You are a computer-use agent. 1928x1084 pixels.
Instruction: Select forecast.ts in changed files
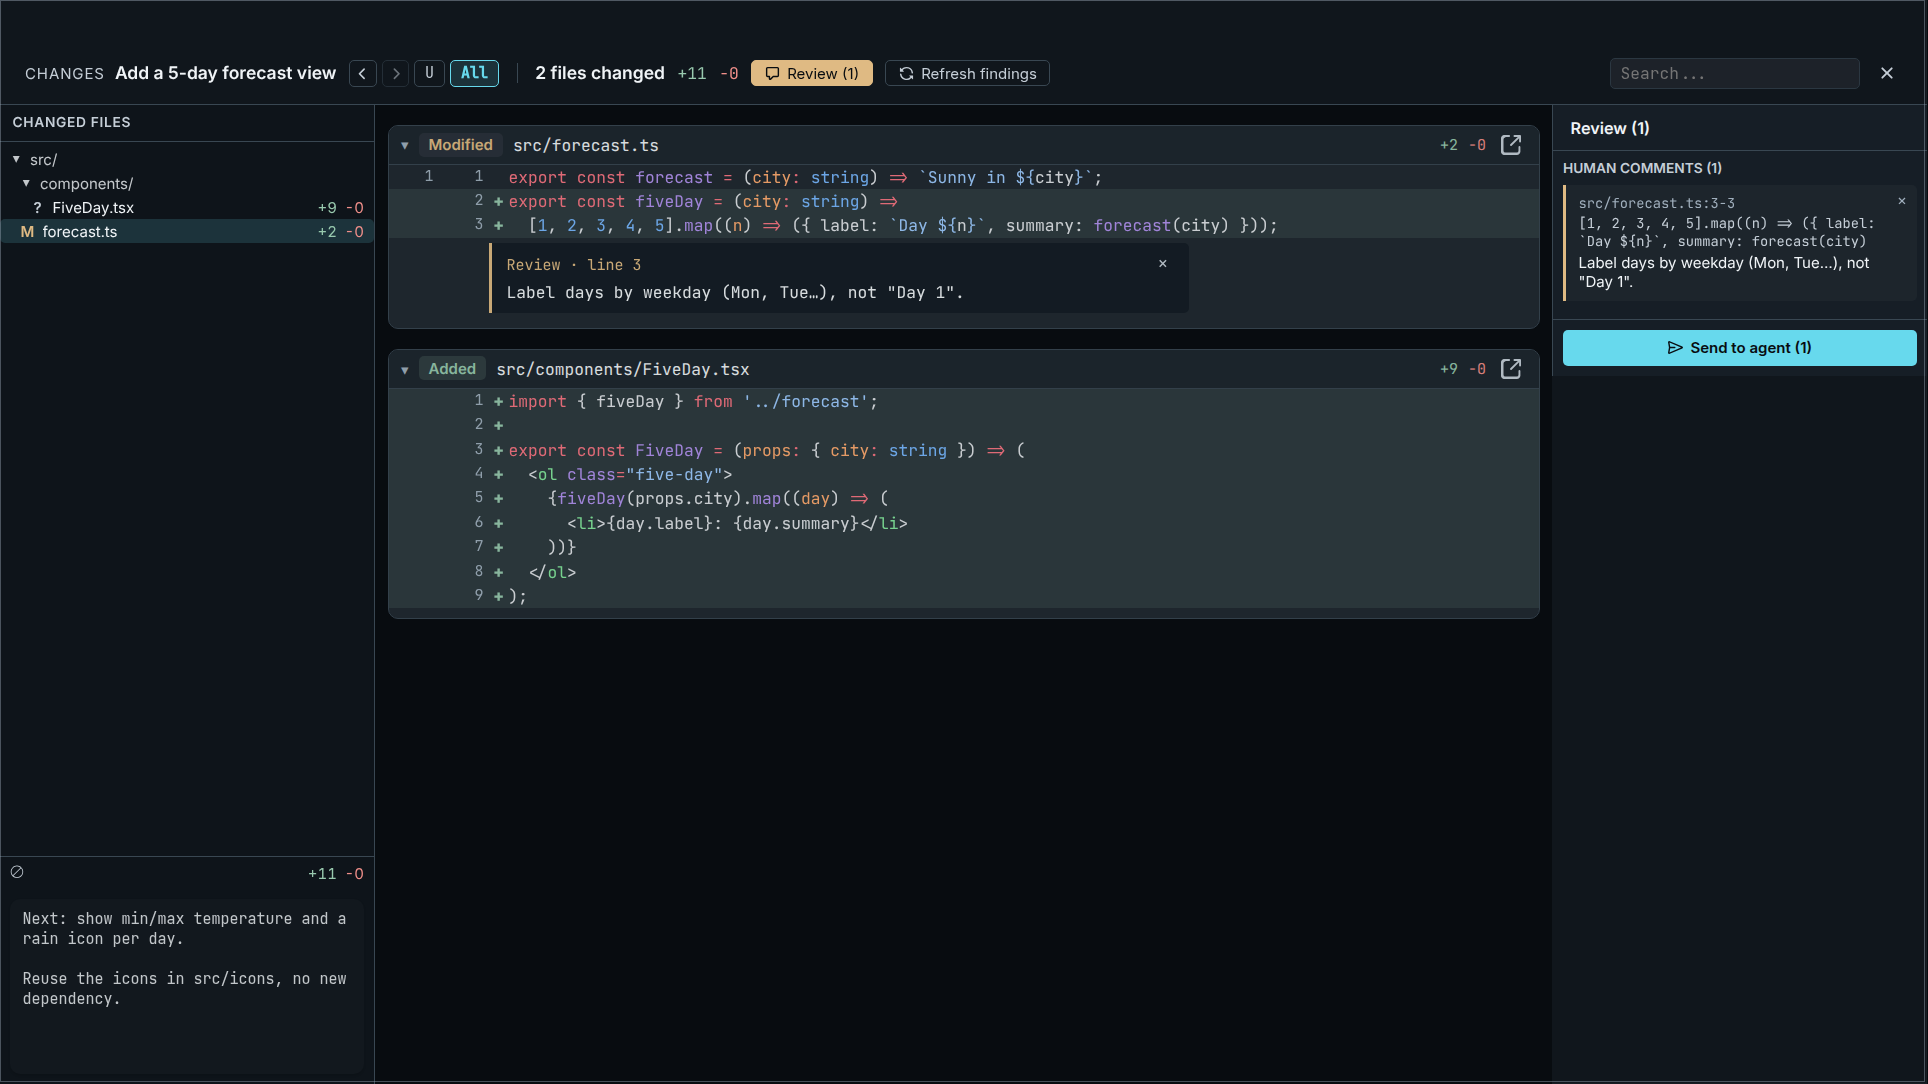[187, 231]
